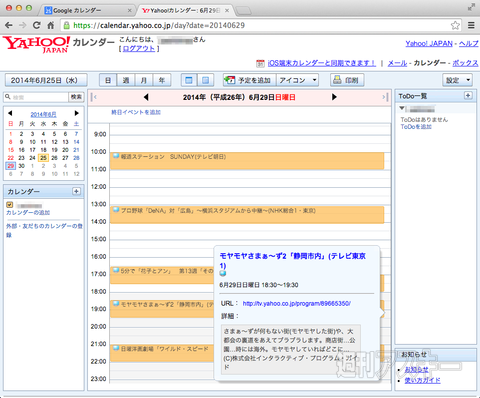480x398 pixels.
Task: Go to previous day arrow
Action: tap(146, 97)
